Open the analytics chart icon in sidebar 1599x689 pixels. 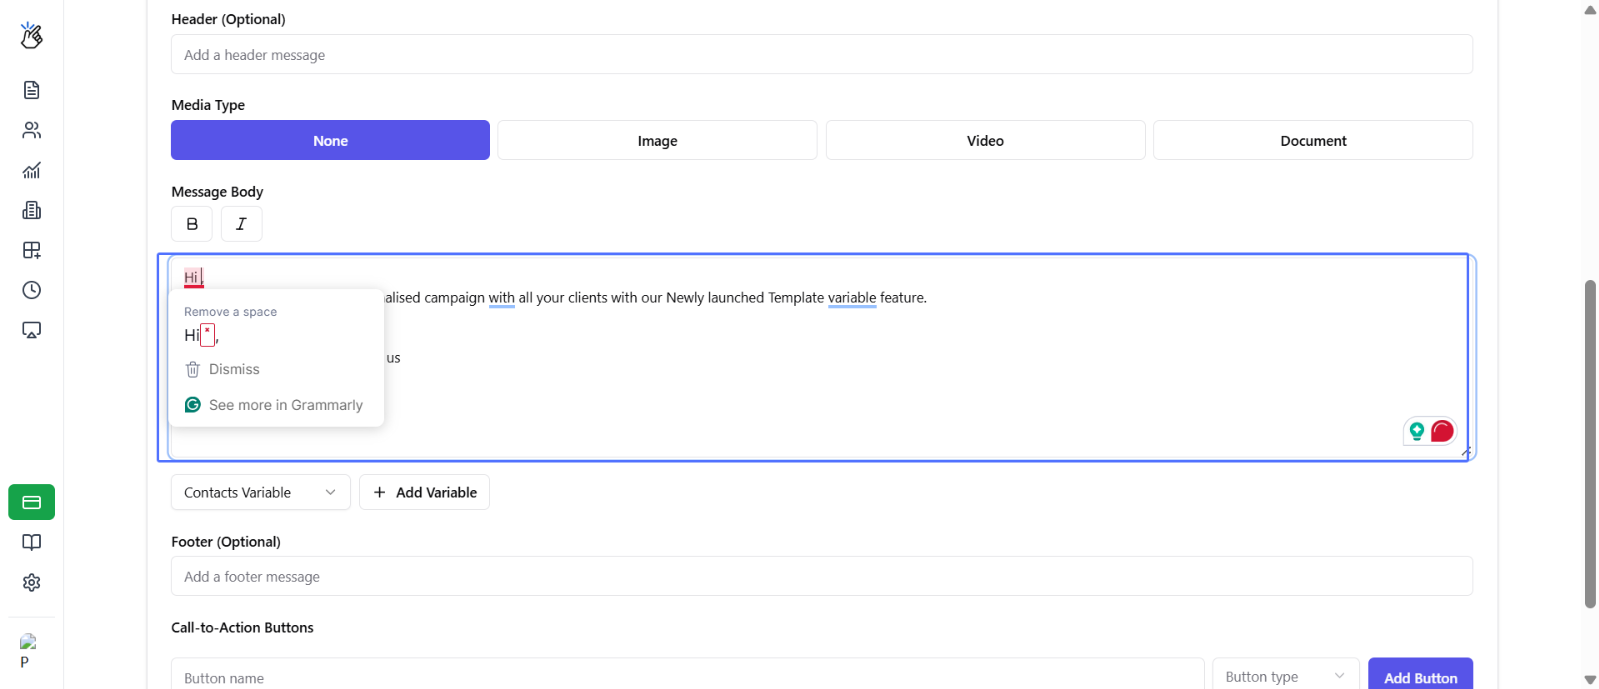[x=32, y=170]
